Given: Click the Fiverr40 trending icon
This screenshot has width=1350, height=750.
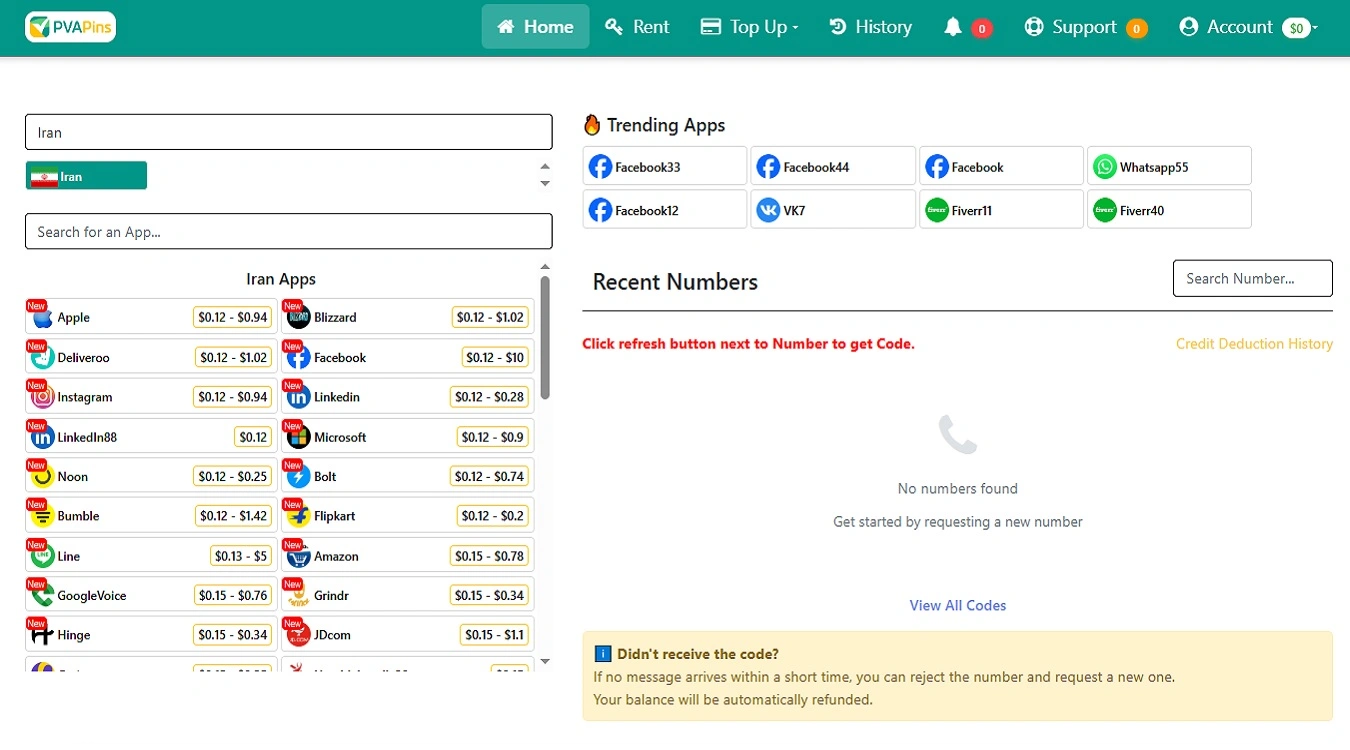Looking at the screenshot, I should click(1105, 210).
